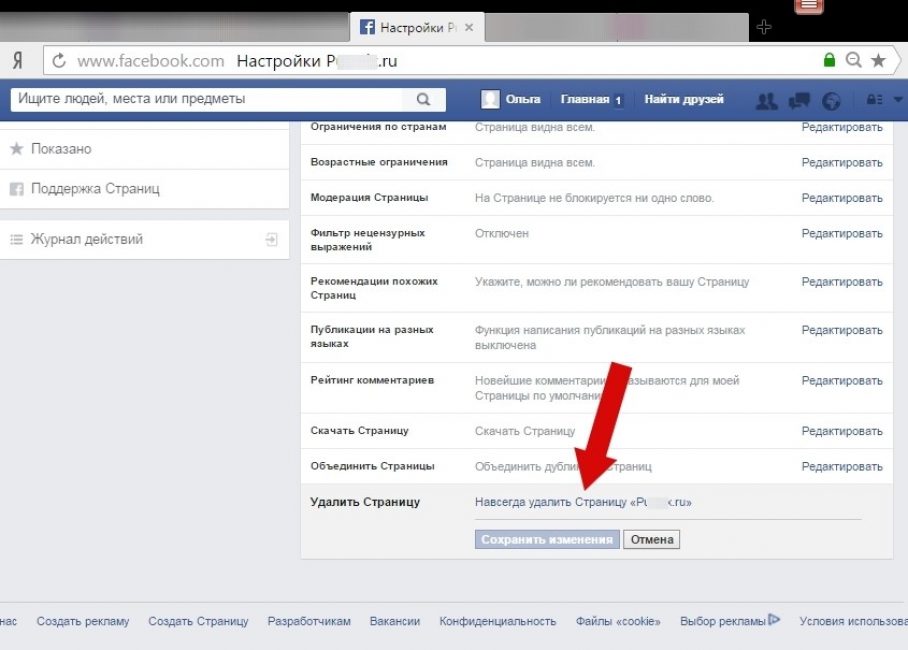Open the friend requests icon

[767, 101]
